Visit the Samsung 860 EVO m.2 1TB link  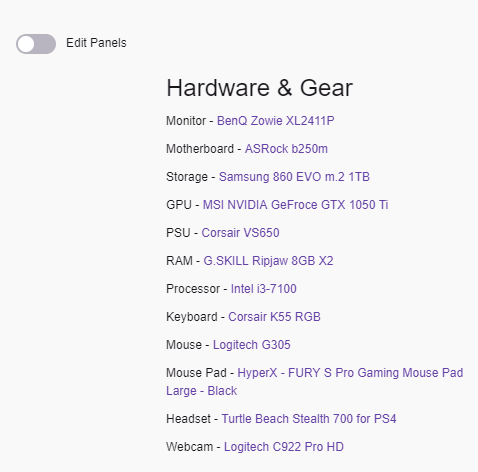[294, 177]
